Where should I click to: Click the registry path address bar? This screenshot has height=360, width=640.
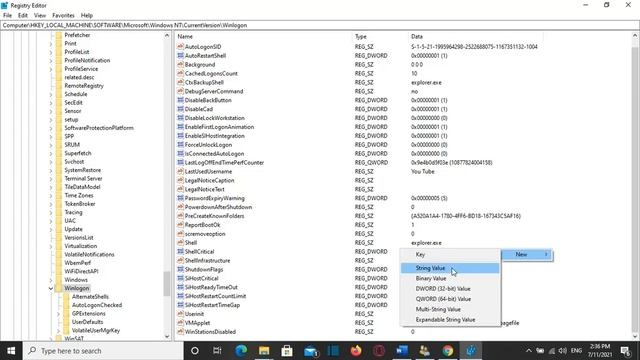click(x=320, y=25)
